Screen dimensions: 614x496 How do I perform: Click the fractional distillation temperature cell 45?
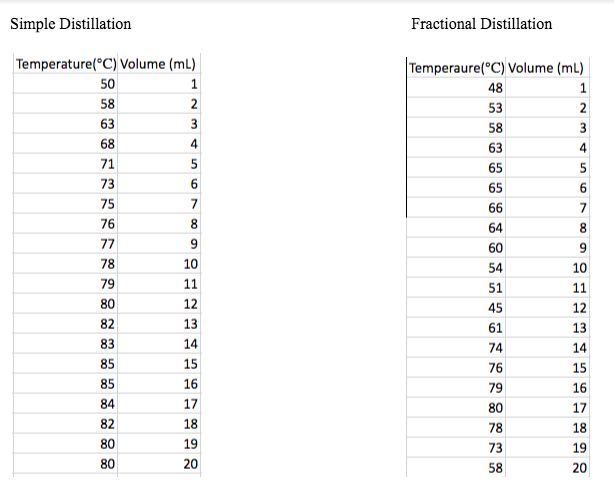[456, 307]
